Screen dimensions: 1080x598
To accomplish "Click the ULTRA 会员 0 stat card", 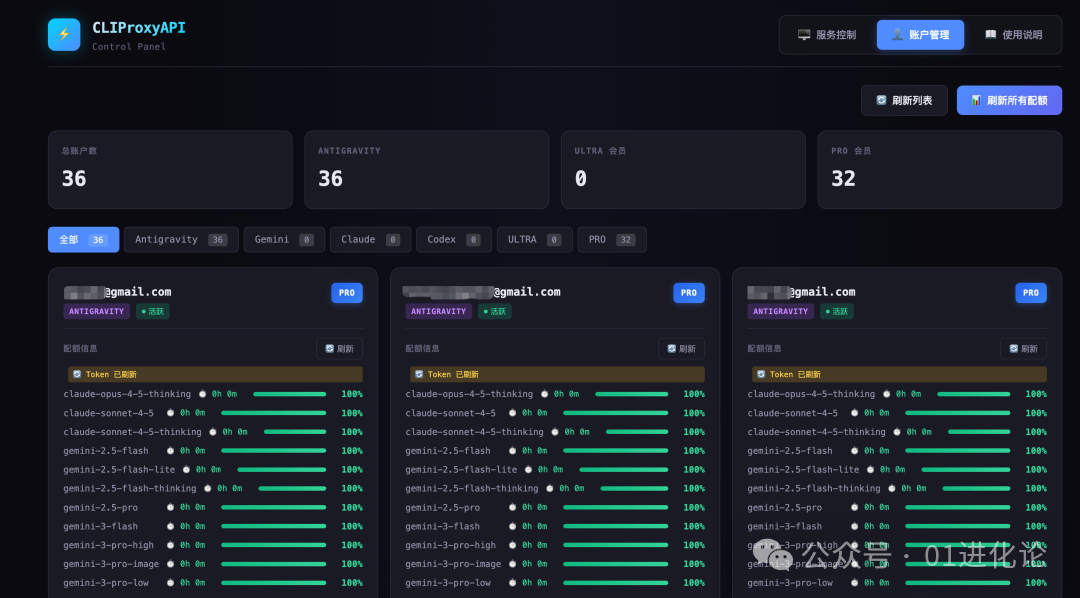I will [x=683, y=169].
